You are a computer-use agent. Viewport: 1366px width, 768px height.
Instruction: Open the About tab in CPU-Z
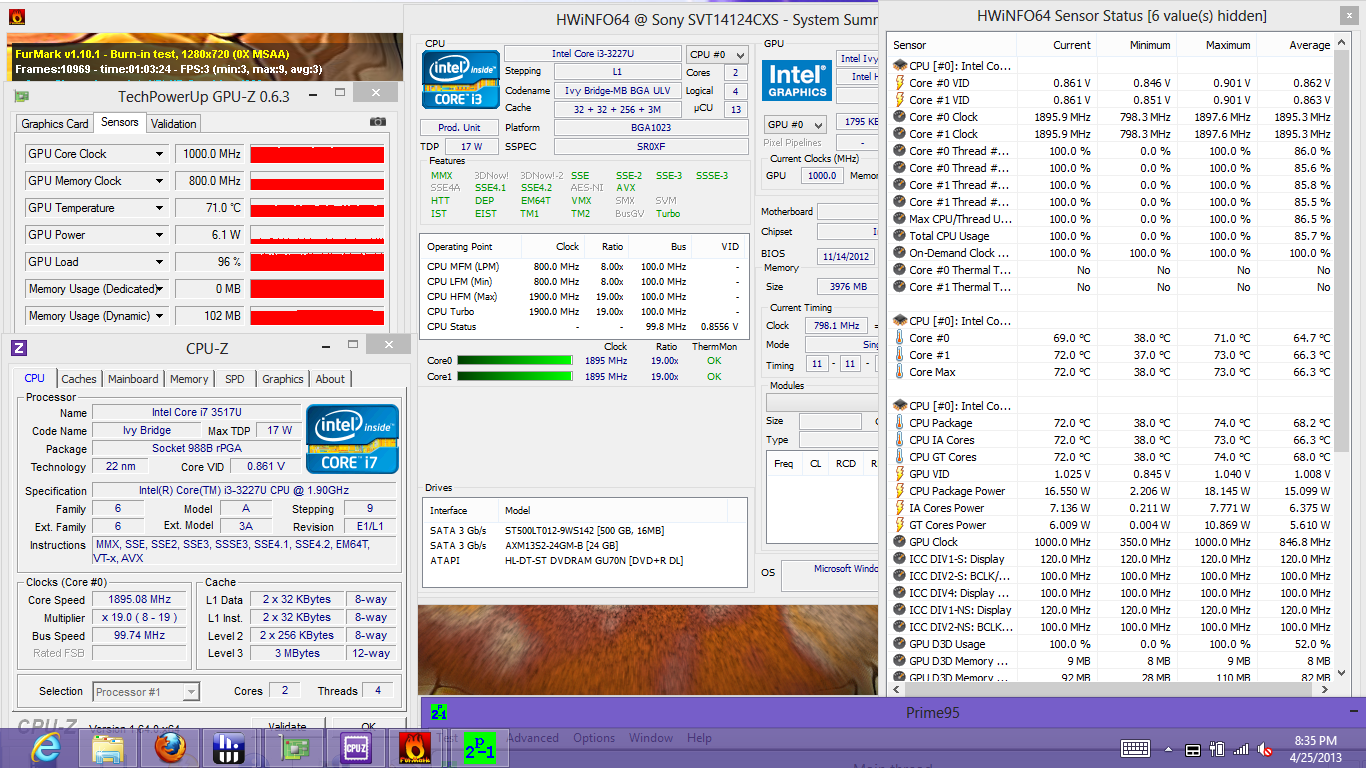pos(330,379)
